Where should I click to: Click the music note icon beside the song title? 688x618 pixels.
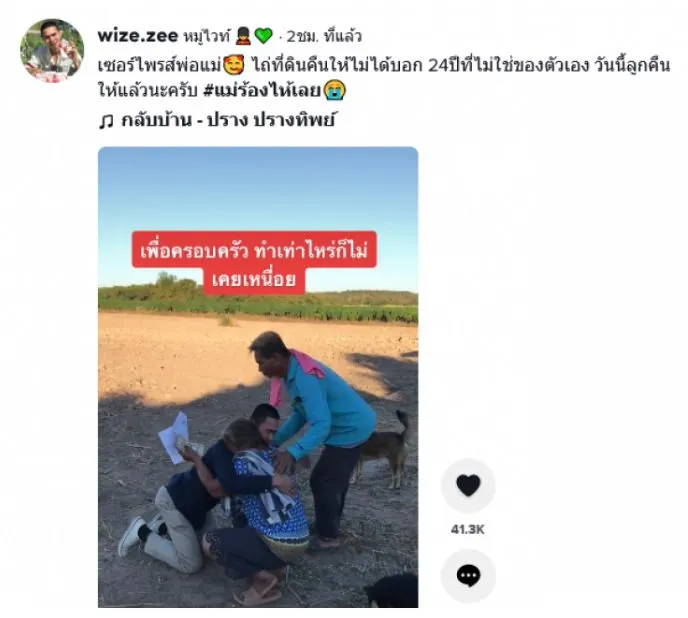(106, 121)
